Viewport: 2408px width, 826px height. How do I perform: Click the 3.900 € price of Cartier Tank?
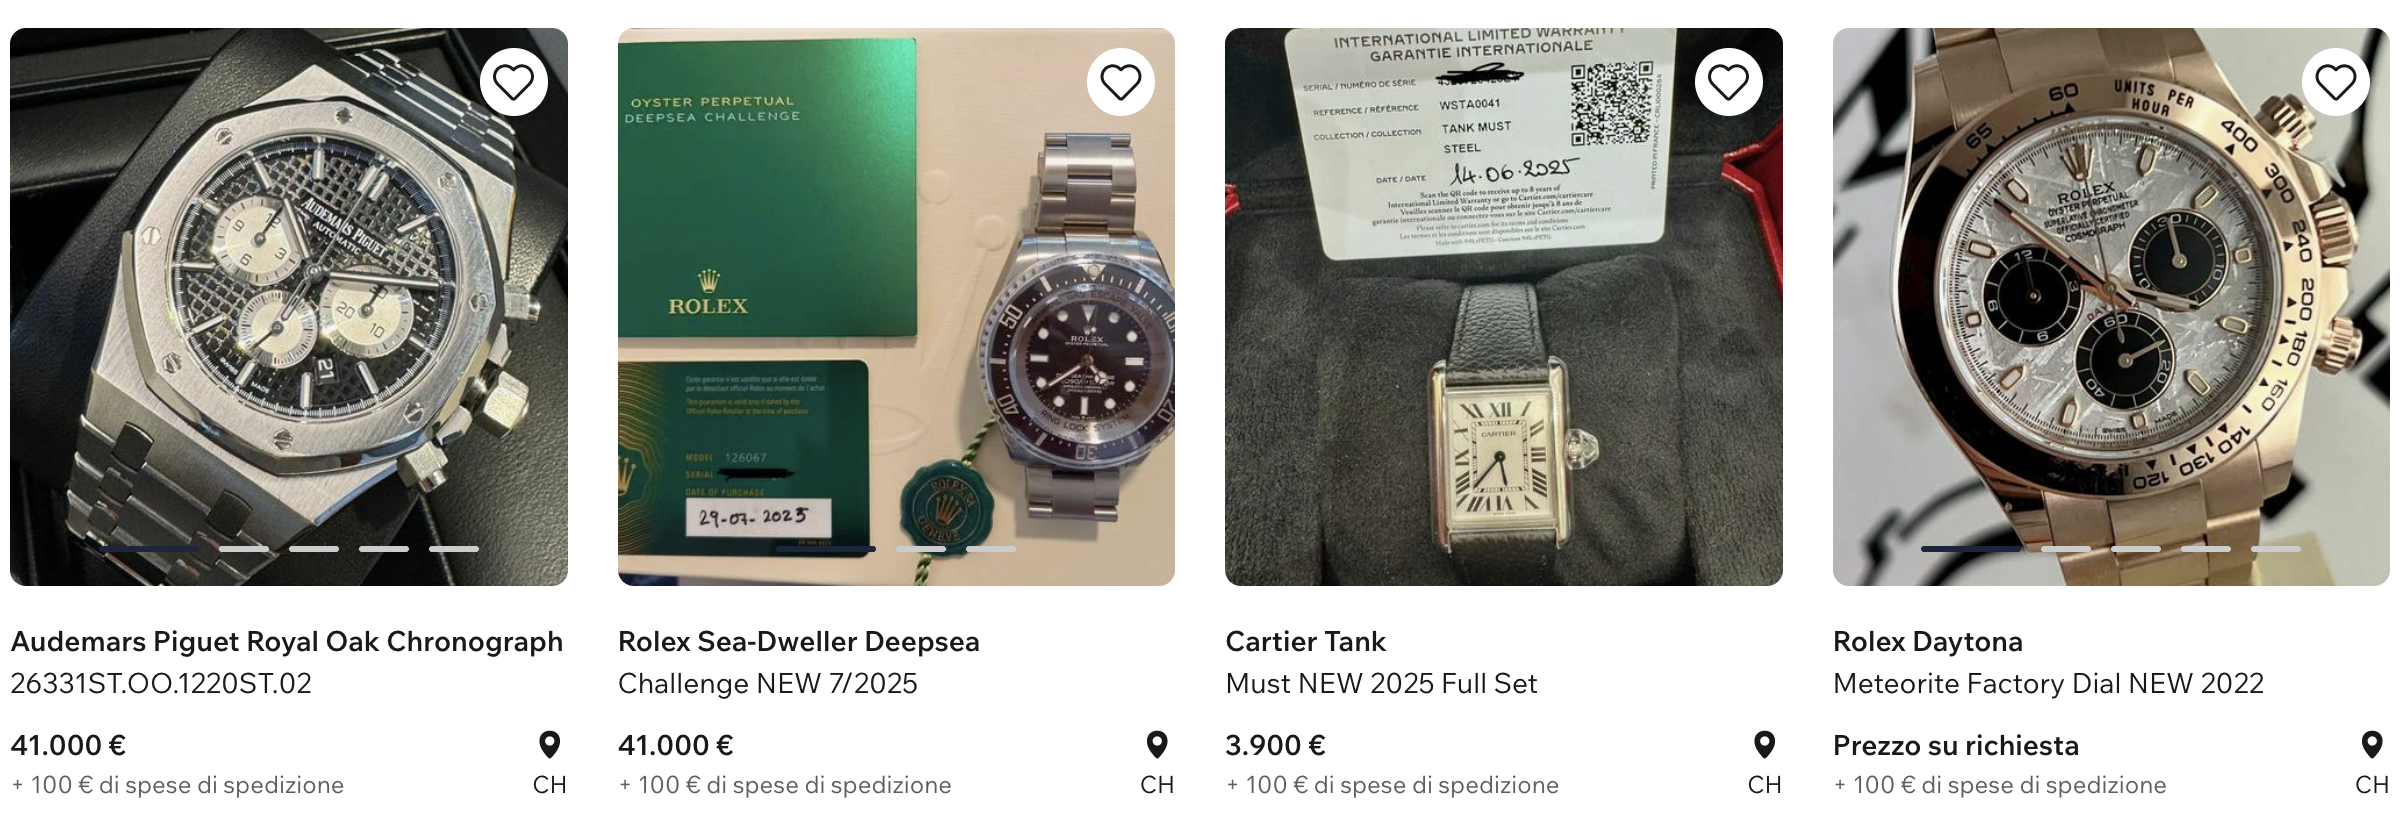[1275, 746]
